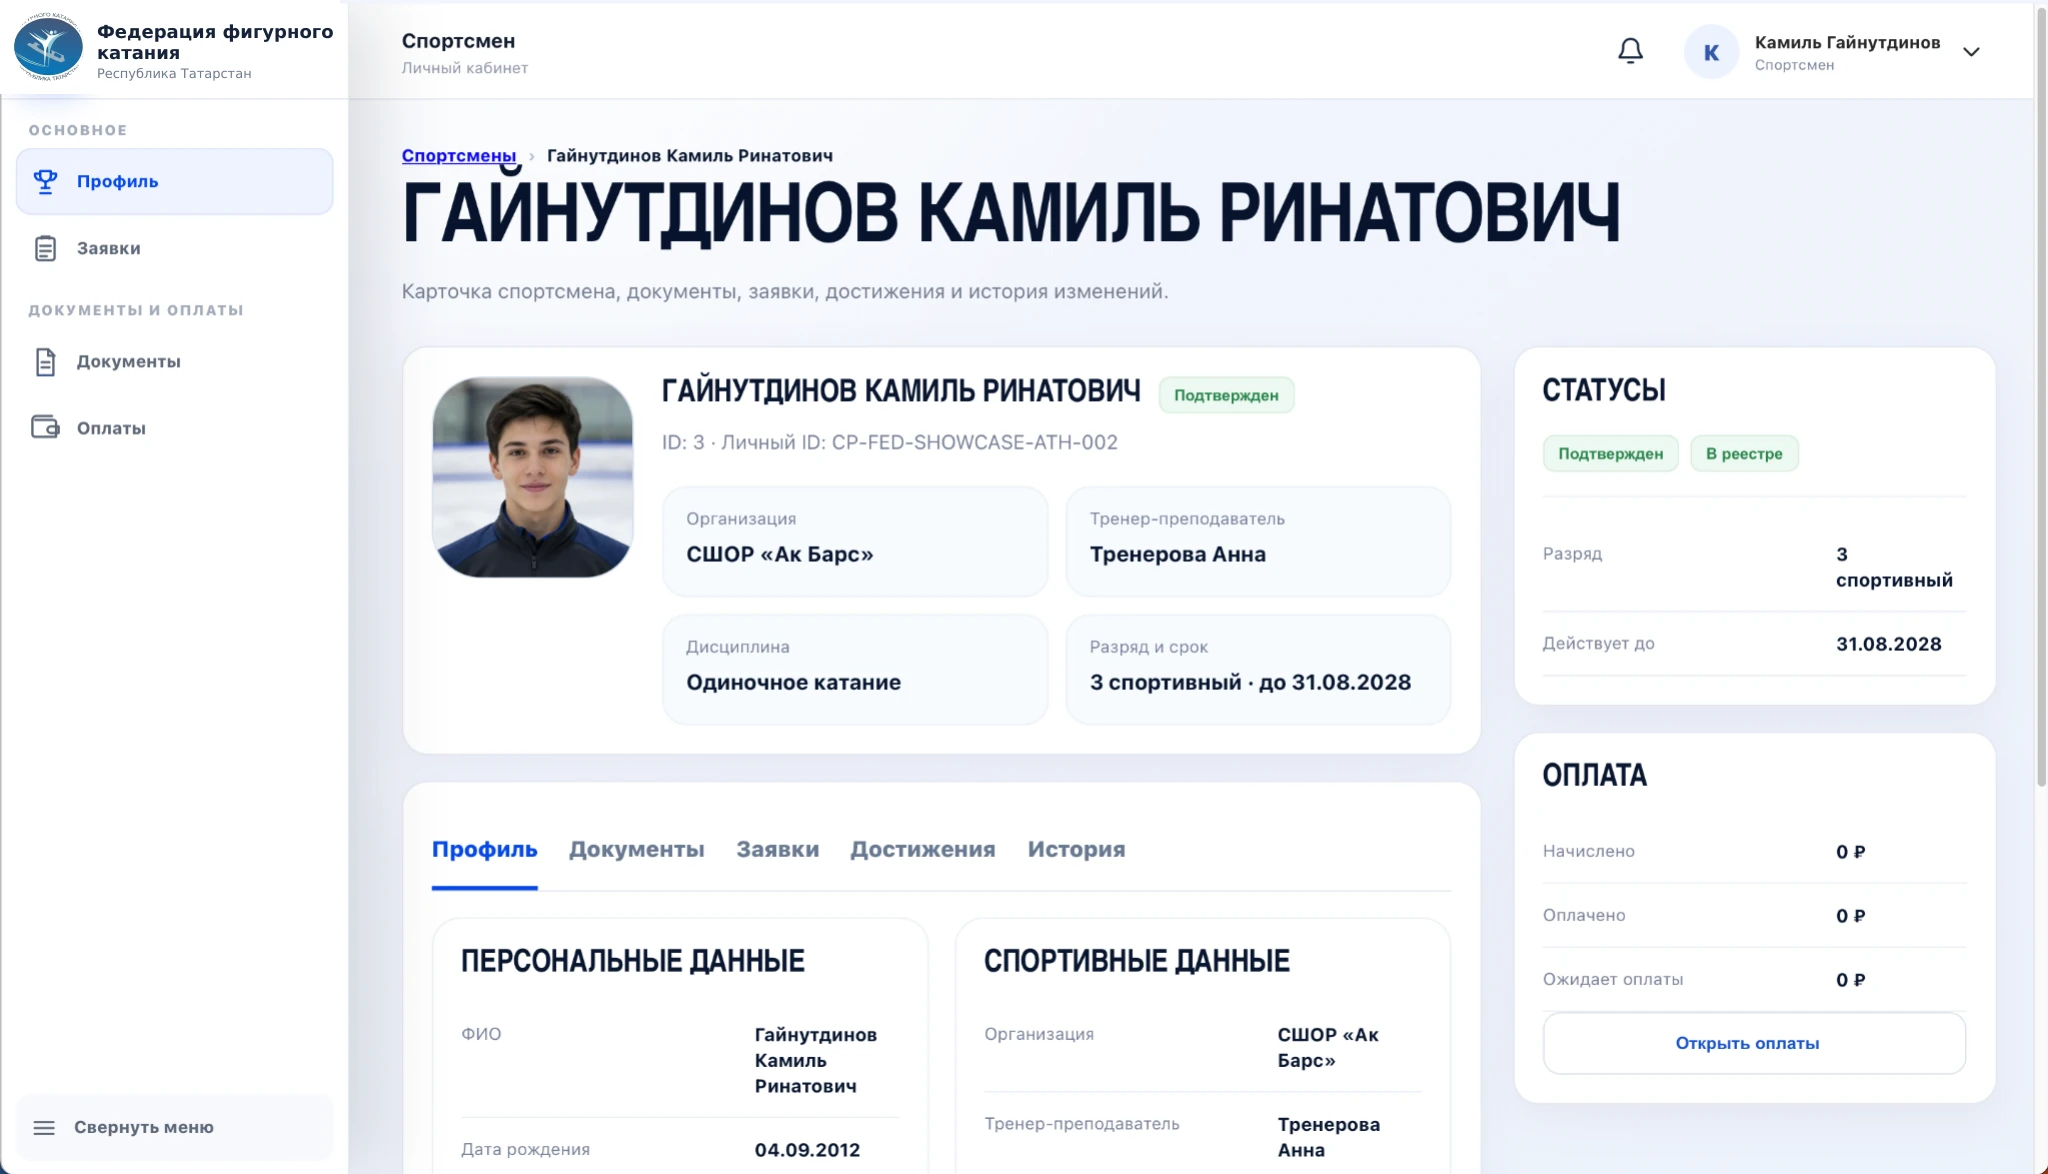This screenshot has width=2048, height=1174.
Task: Click the Оплачено amount 0 ₽
Action: [x=1850, y=916]
